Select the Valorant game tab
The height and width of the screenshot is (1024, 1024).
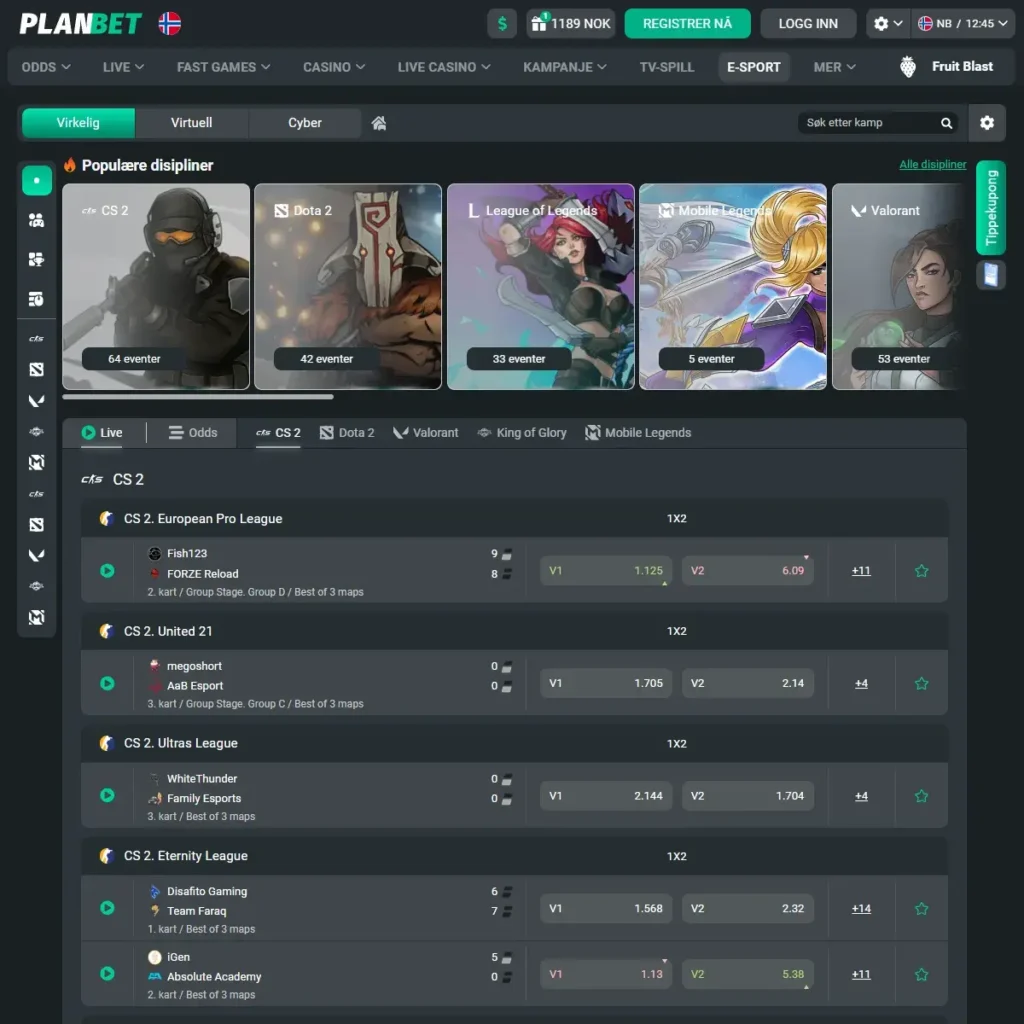(426, 433)
